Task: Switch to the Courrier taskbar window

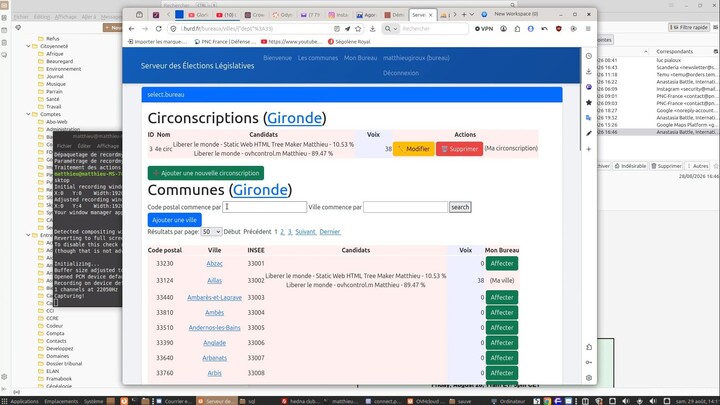Action: click(174, 401)
